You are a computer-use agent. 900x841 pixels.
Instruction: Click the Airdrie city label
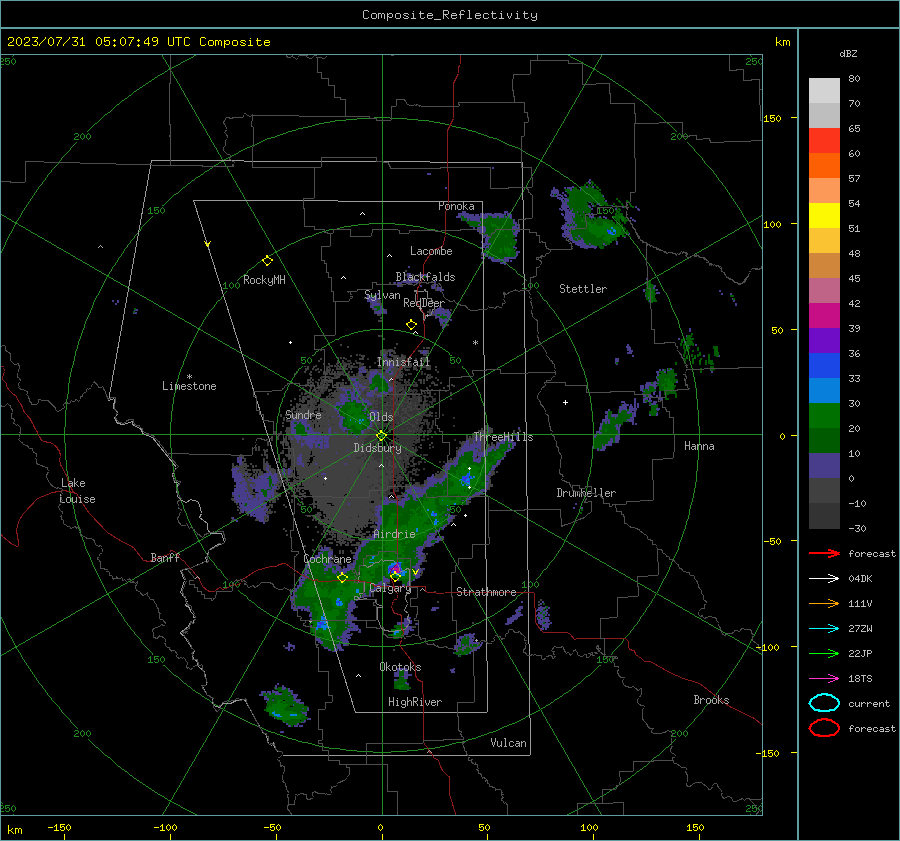click(394, 534)
